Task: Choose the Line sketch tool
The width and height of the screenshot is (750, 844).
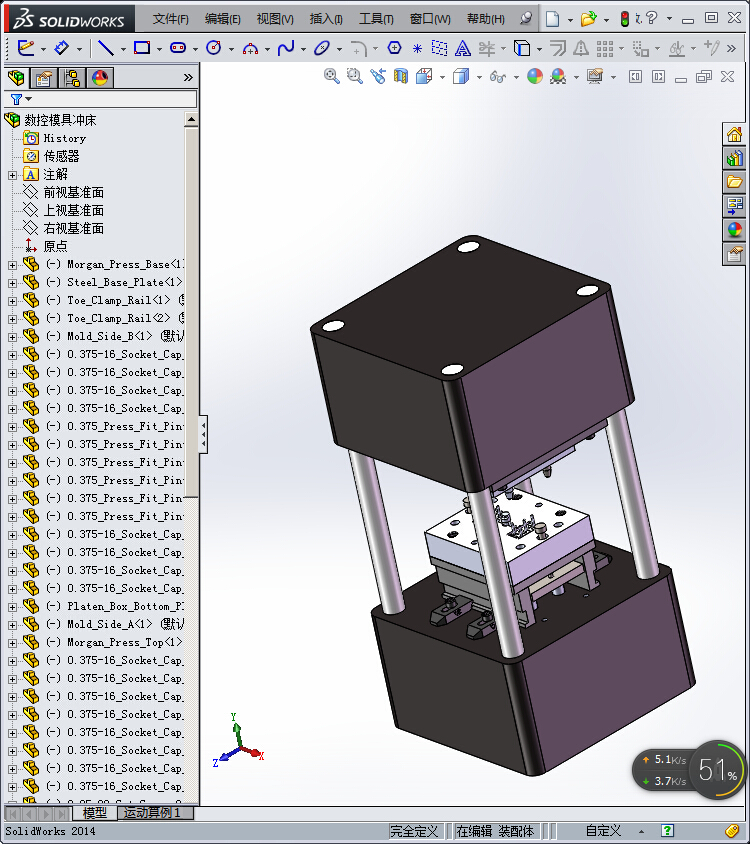Action: [x=105, y=48]
